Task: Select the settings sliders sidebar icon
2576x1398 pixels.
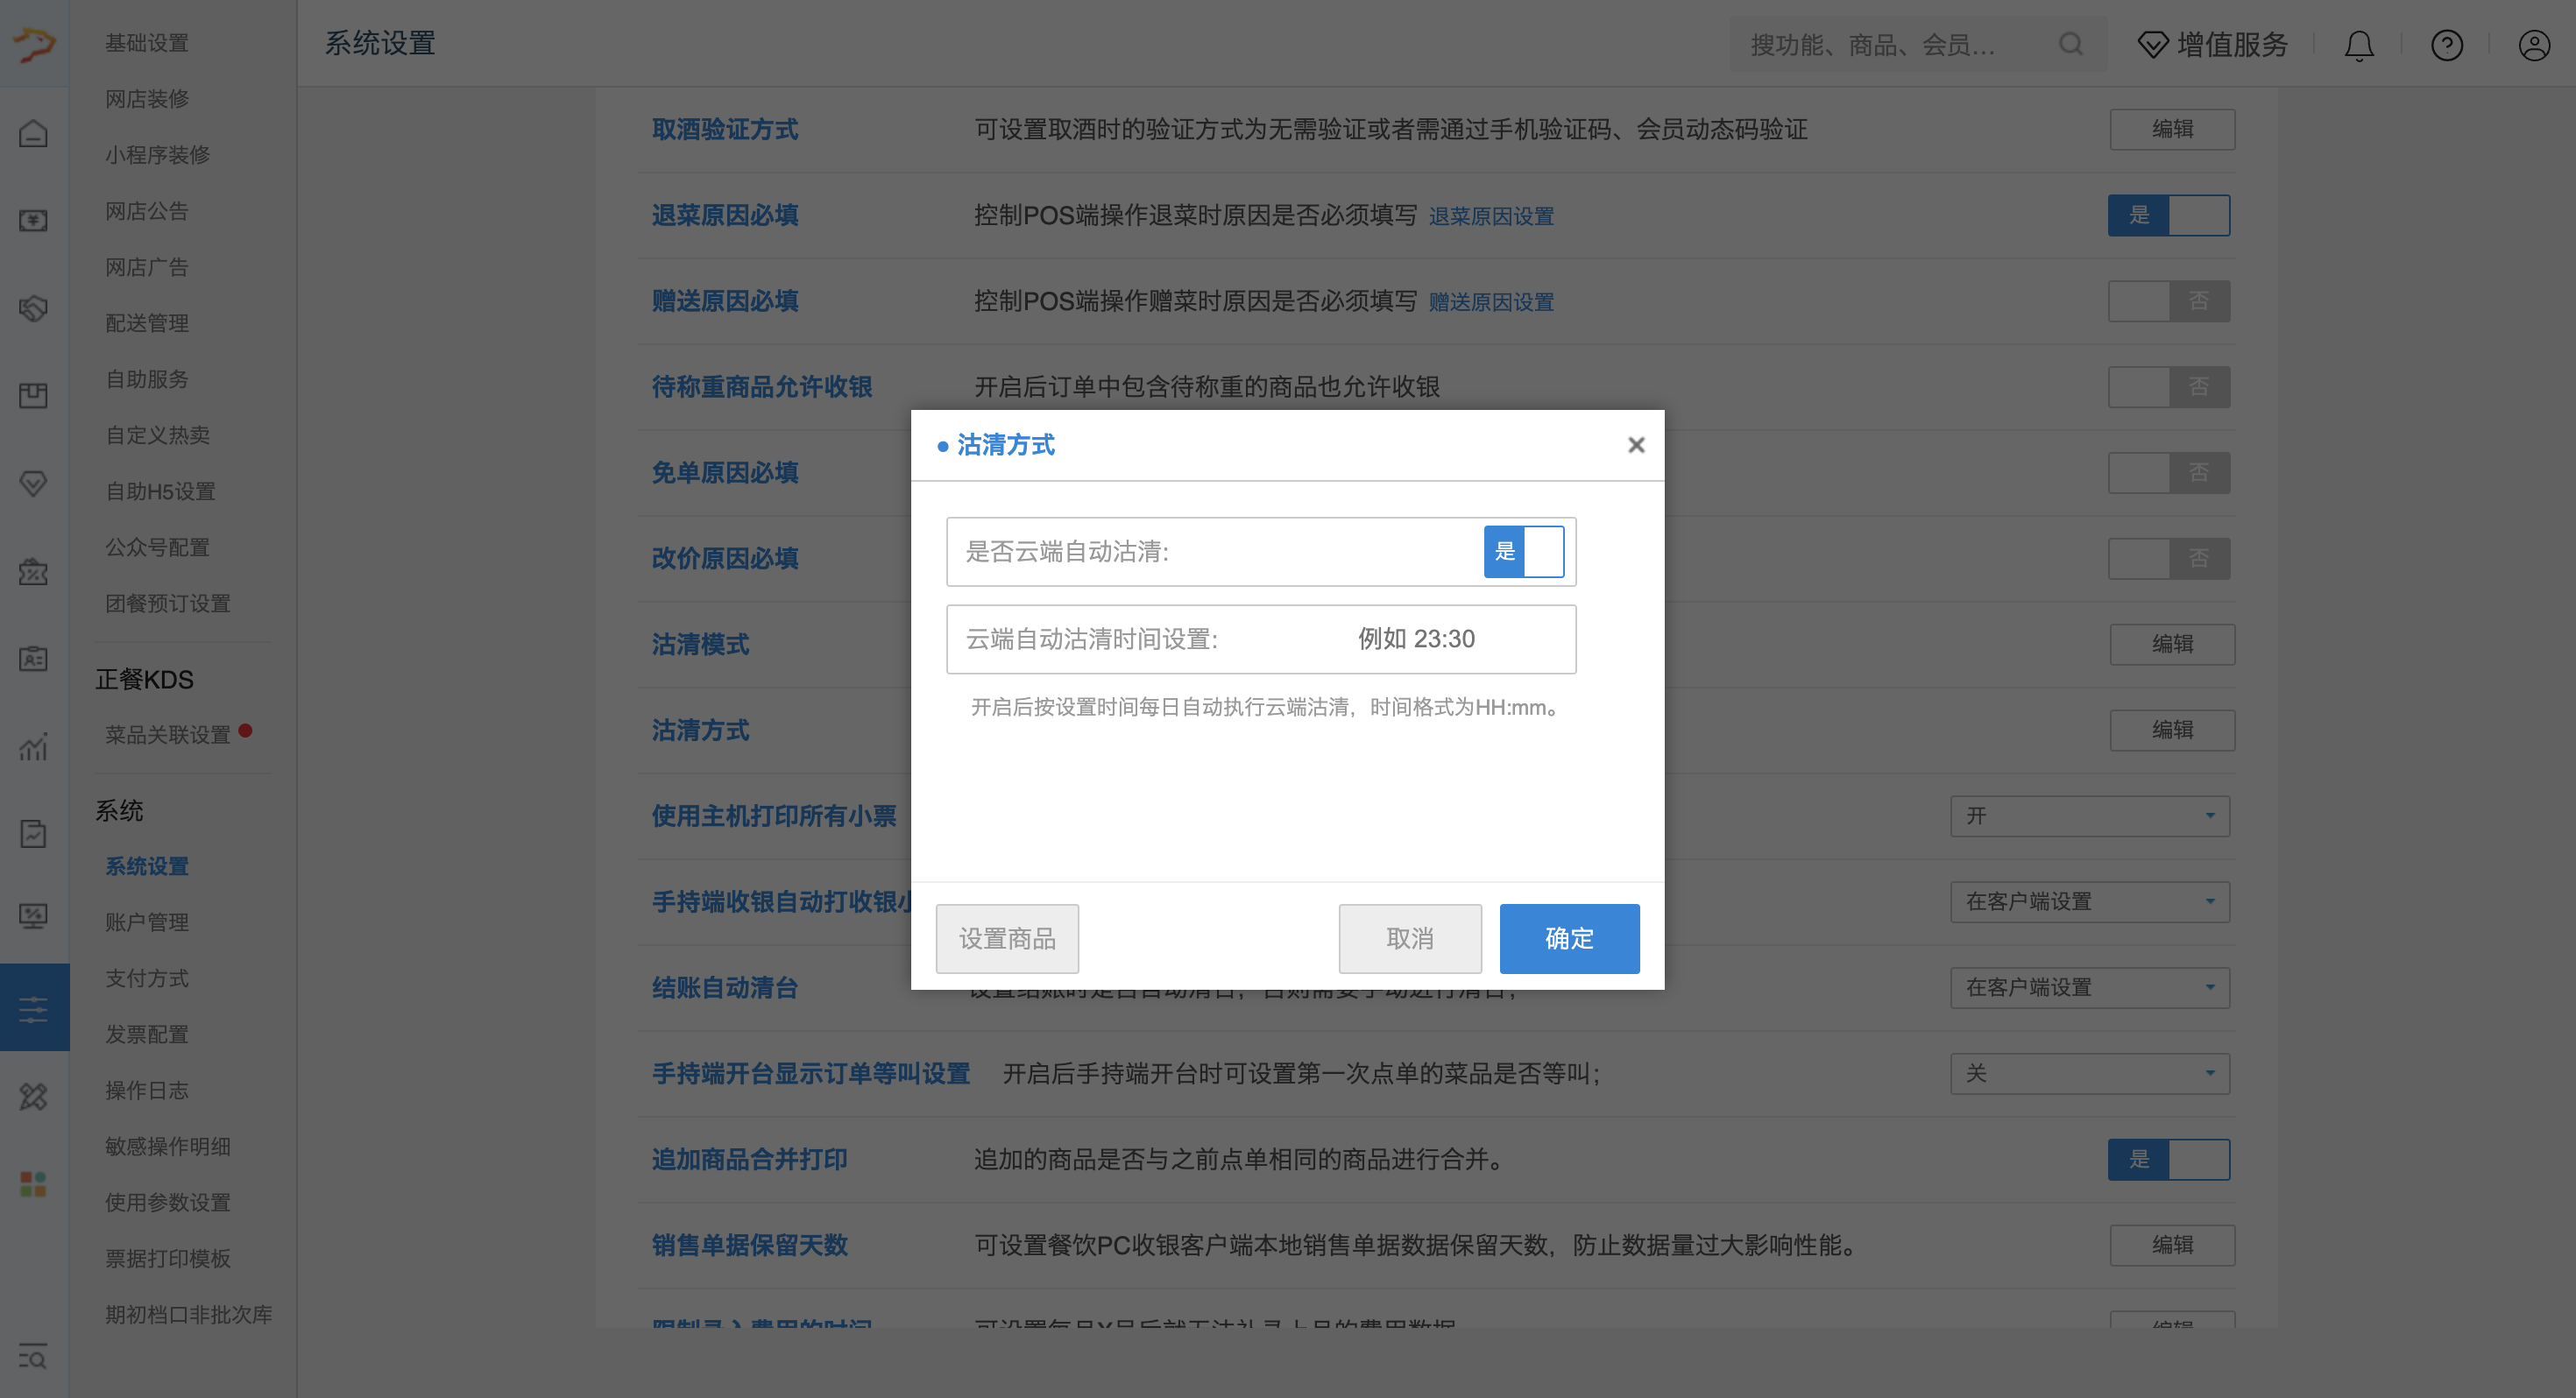Action: tap(33, 1008)
